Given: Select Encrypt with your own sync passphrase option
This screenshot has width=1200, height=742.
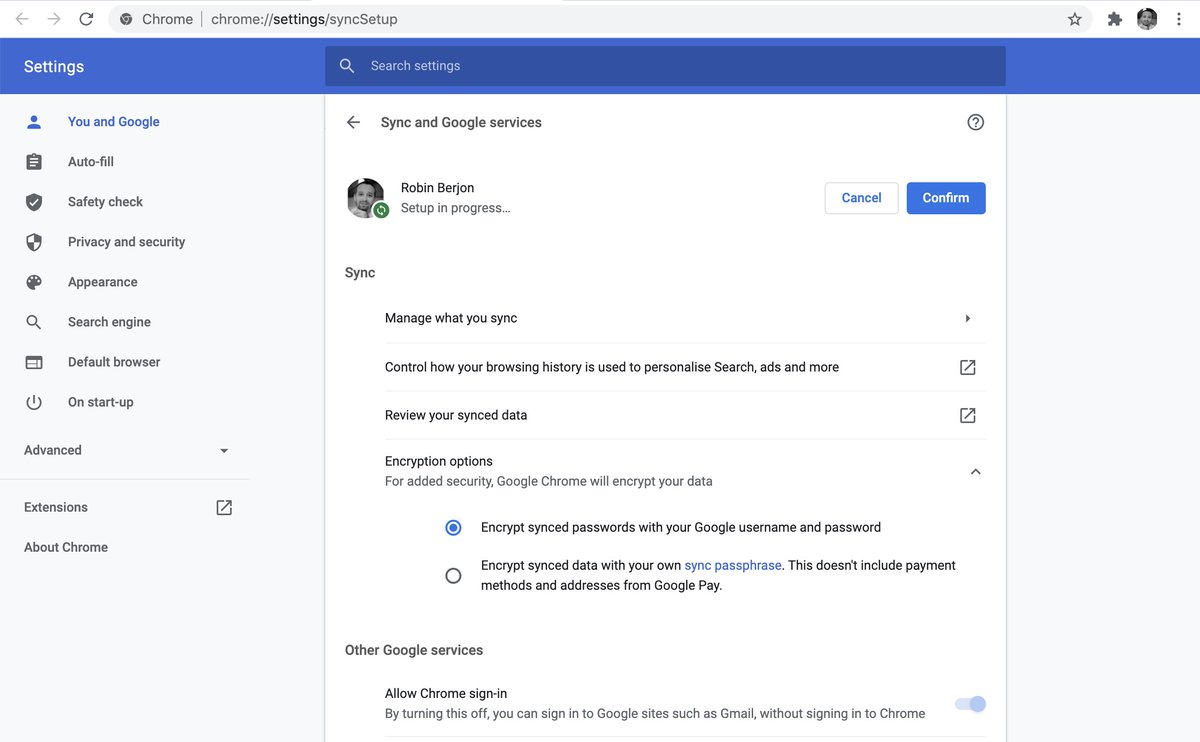Looking at the screenshot, I should click(453, 576).
